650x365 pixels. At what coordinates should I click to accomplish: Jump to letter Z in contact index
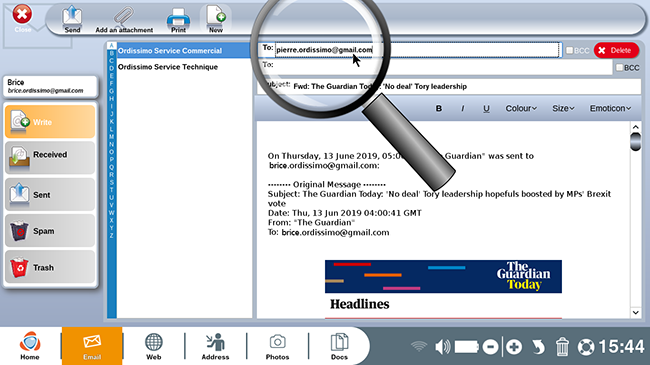point(111,236)
